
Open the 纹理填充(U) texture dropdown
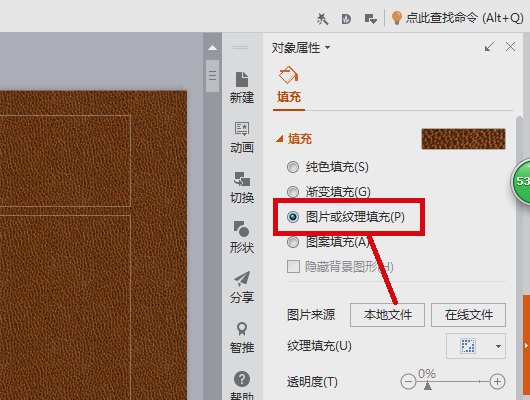pos(476,346)
